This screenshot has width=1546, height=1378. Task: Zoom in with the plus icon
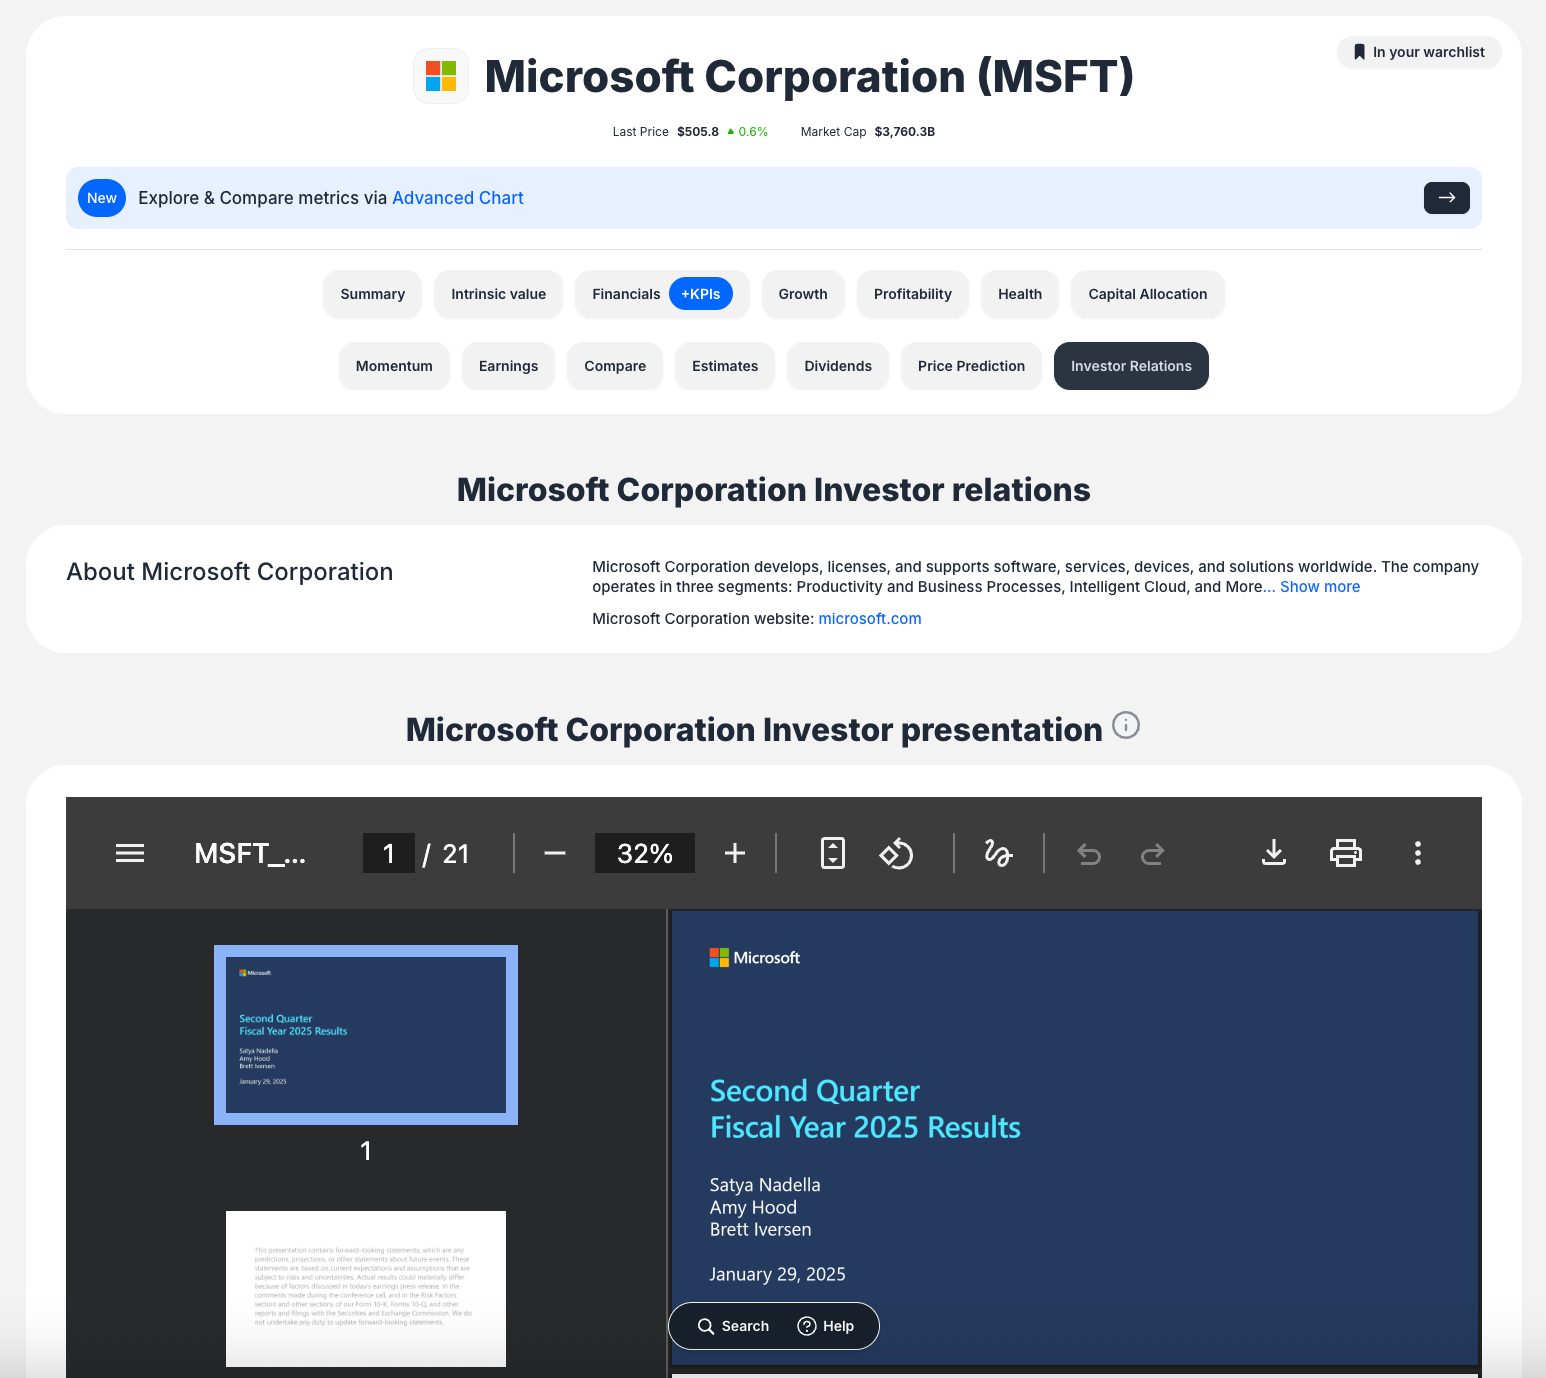coord(735,853)
